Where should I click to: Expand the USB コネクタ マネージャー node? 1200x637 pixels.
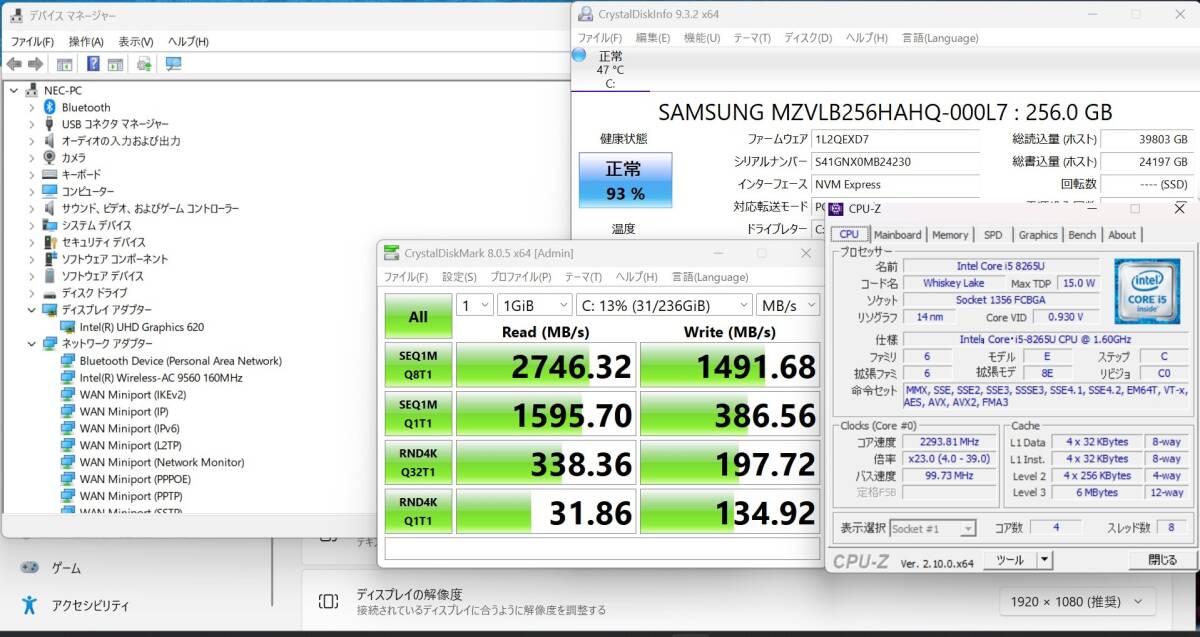[32, 124]
